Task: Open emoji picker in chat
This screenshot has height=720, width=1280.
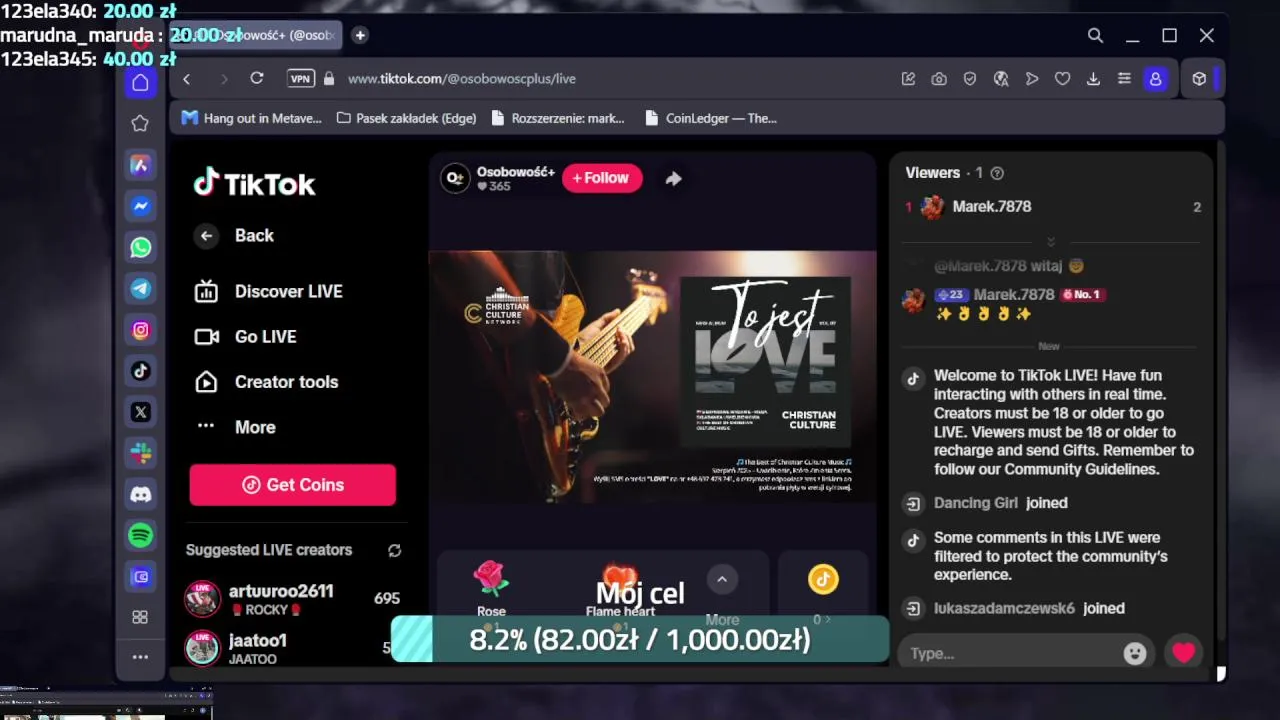Action: click(x=1135, y=653)
